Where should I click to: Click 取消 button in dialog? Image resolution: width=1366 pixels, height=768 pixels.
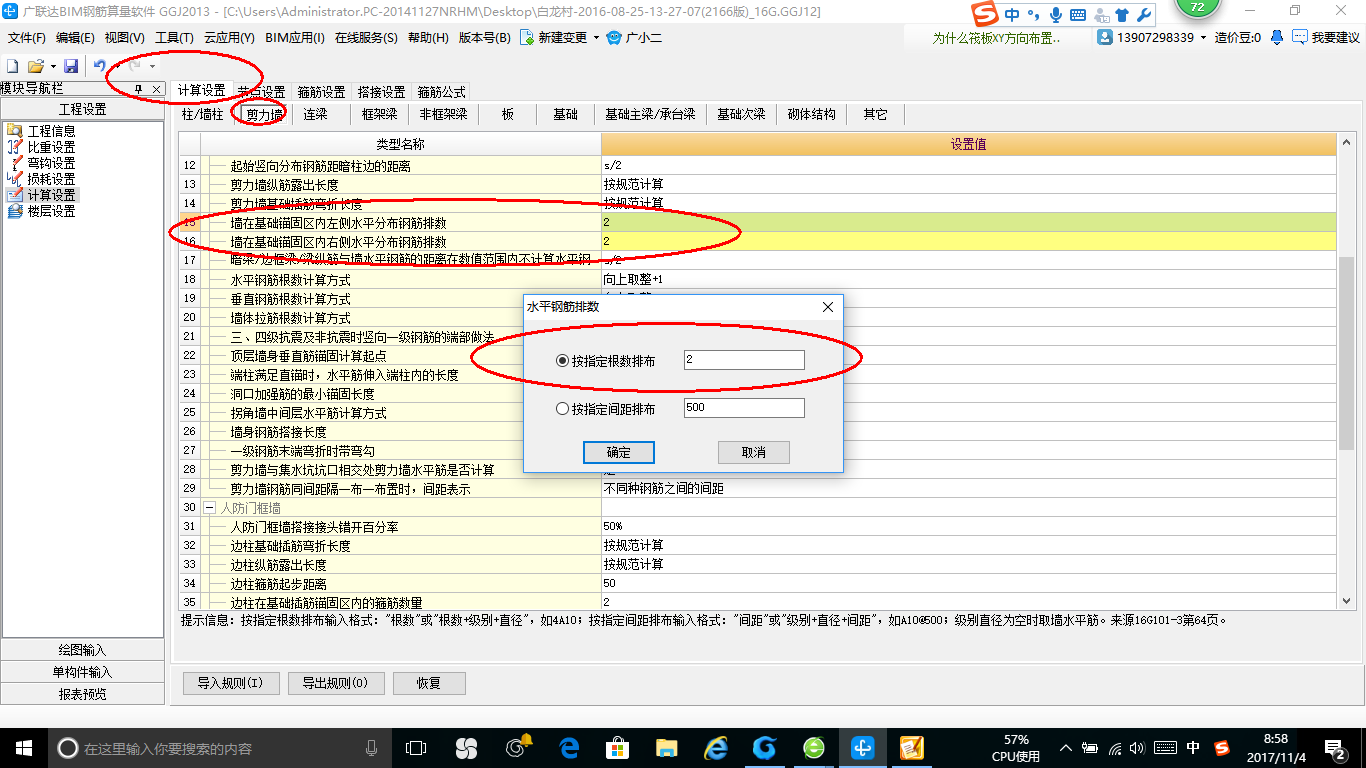coord(754,452)
